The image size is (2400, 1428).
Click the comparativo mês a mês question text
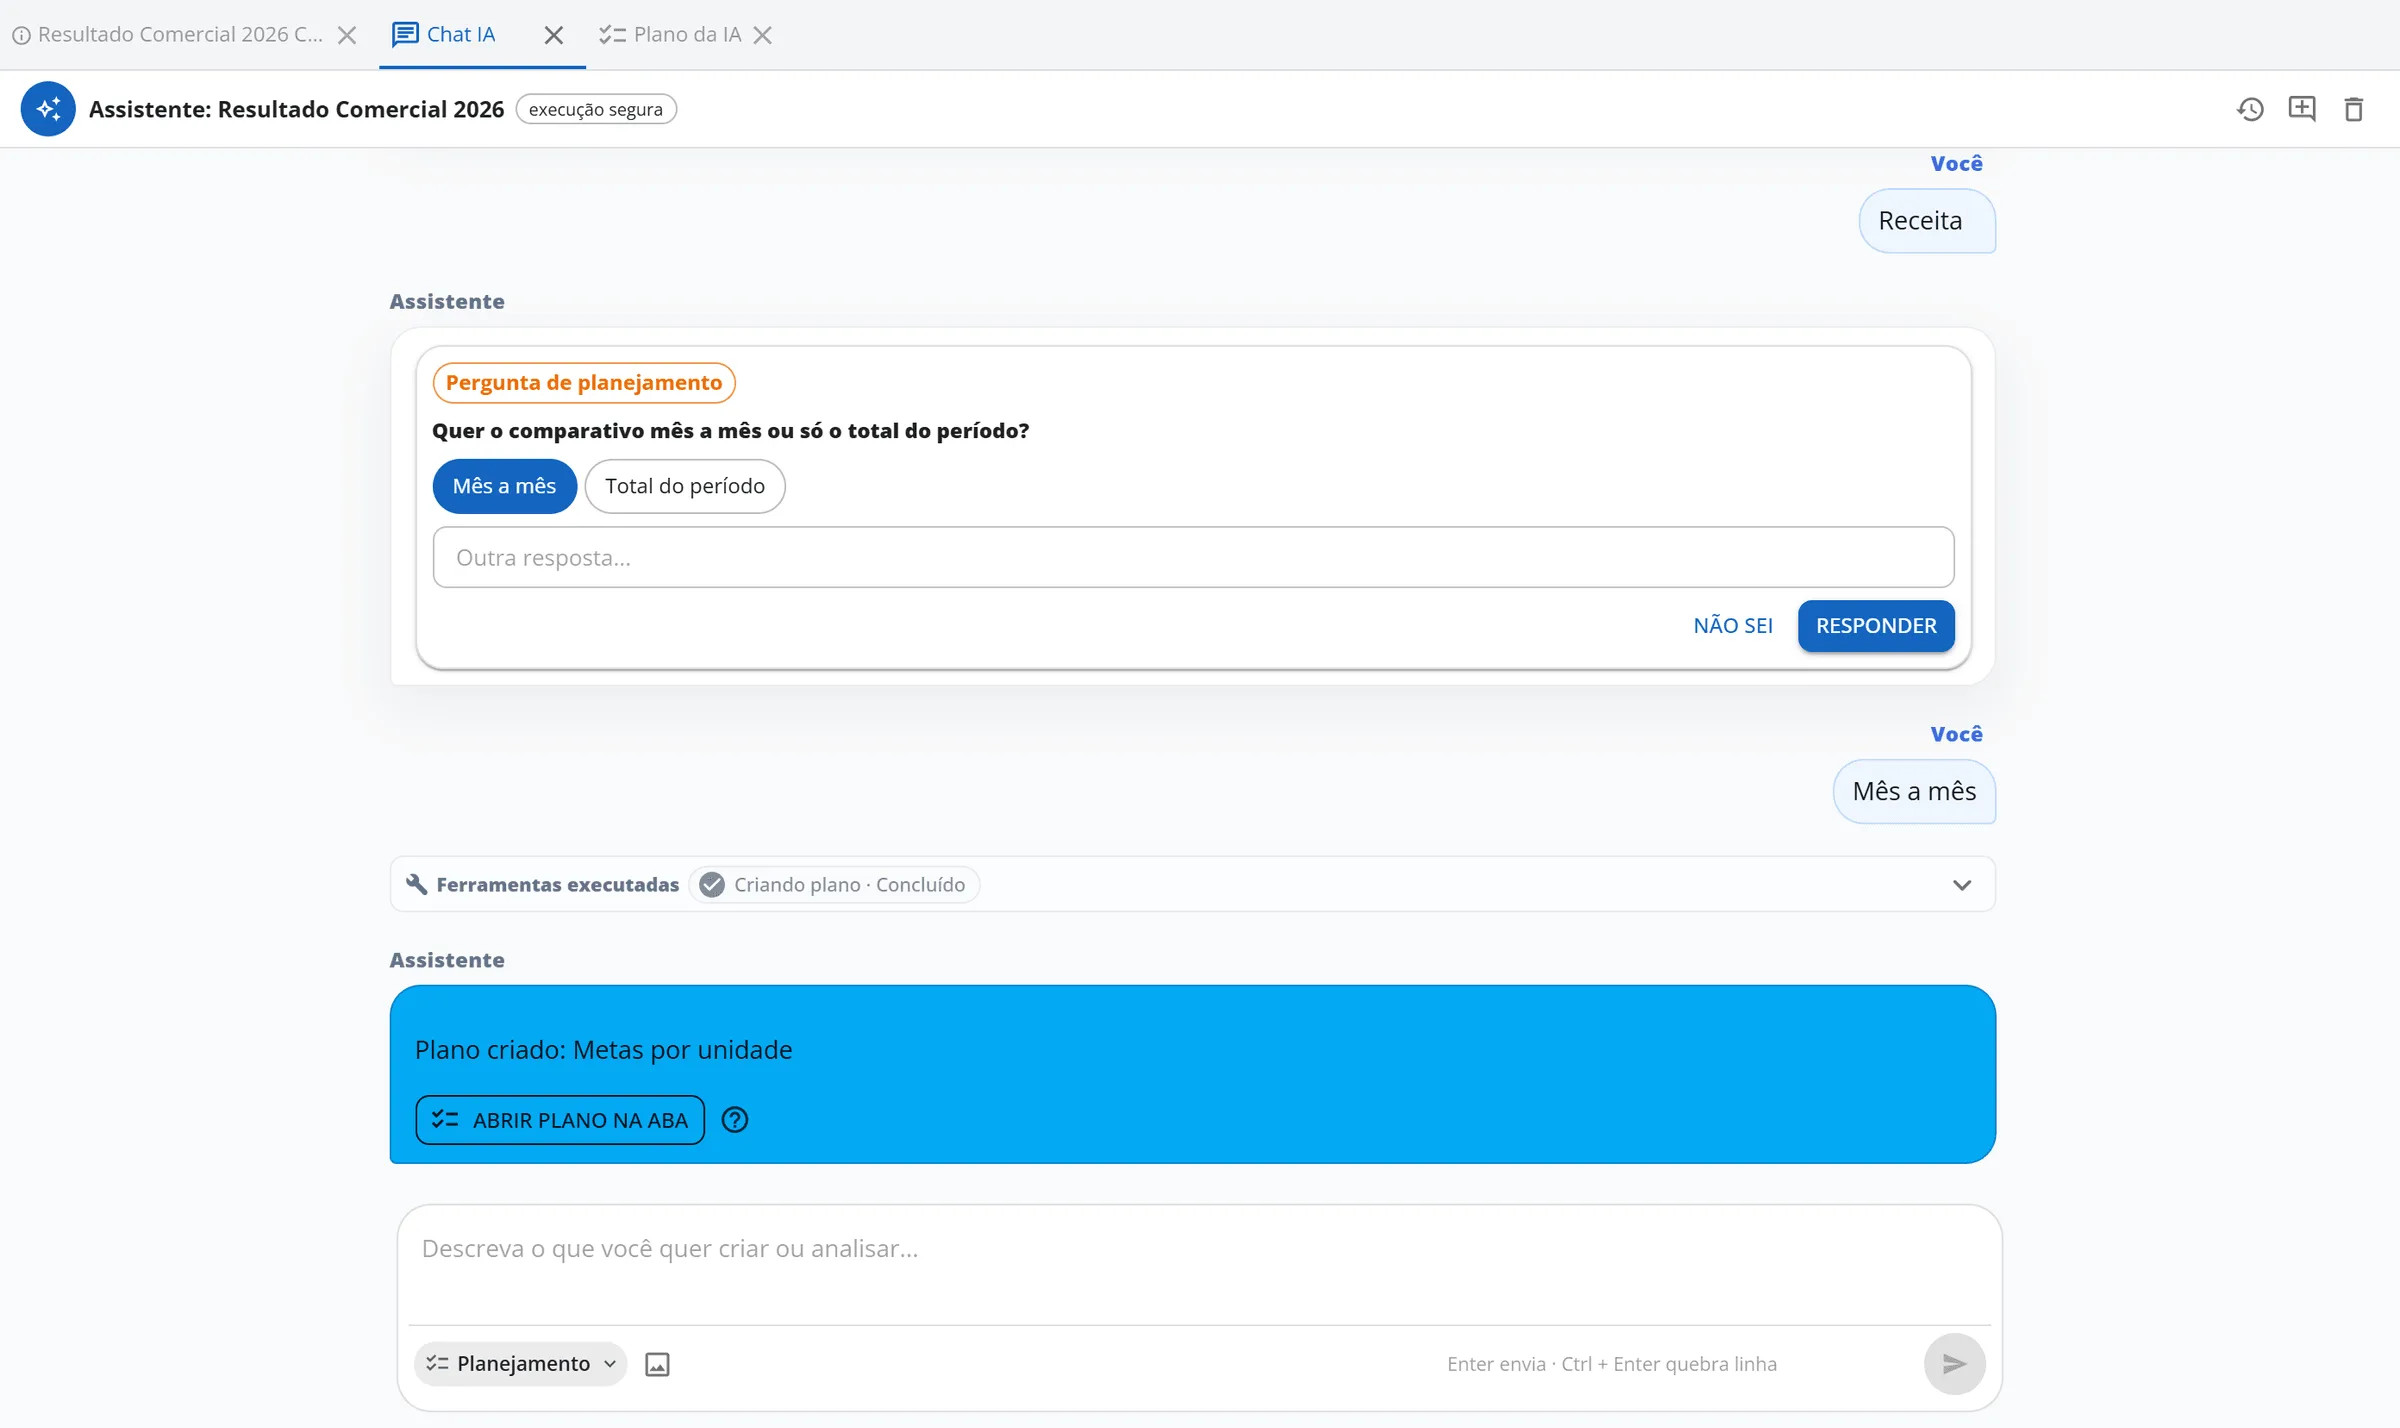tap(730, 431)
